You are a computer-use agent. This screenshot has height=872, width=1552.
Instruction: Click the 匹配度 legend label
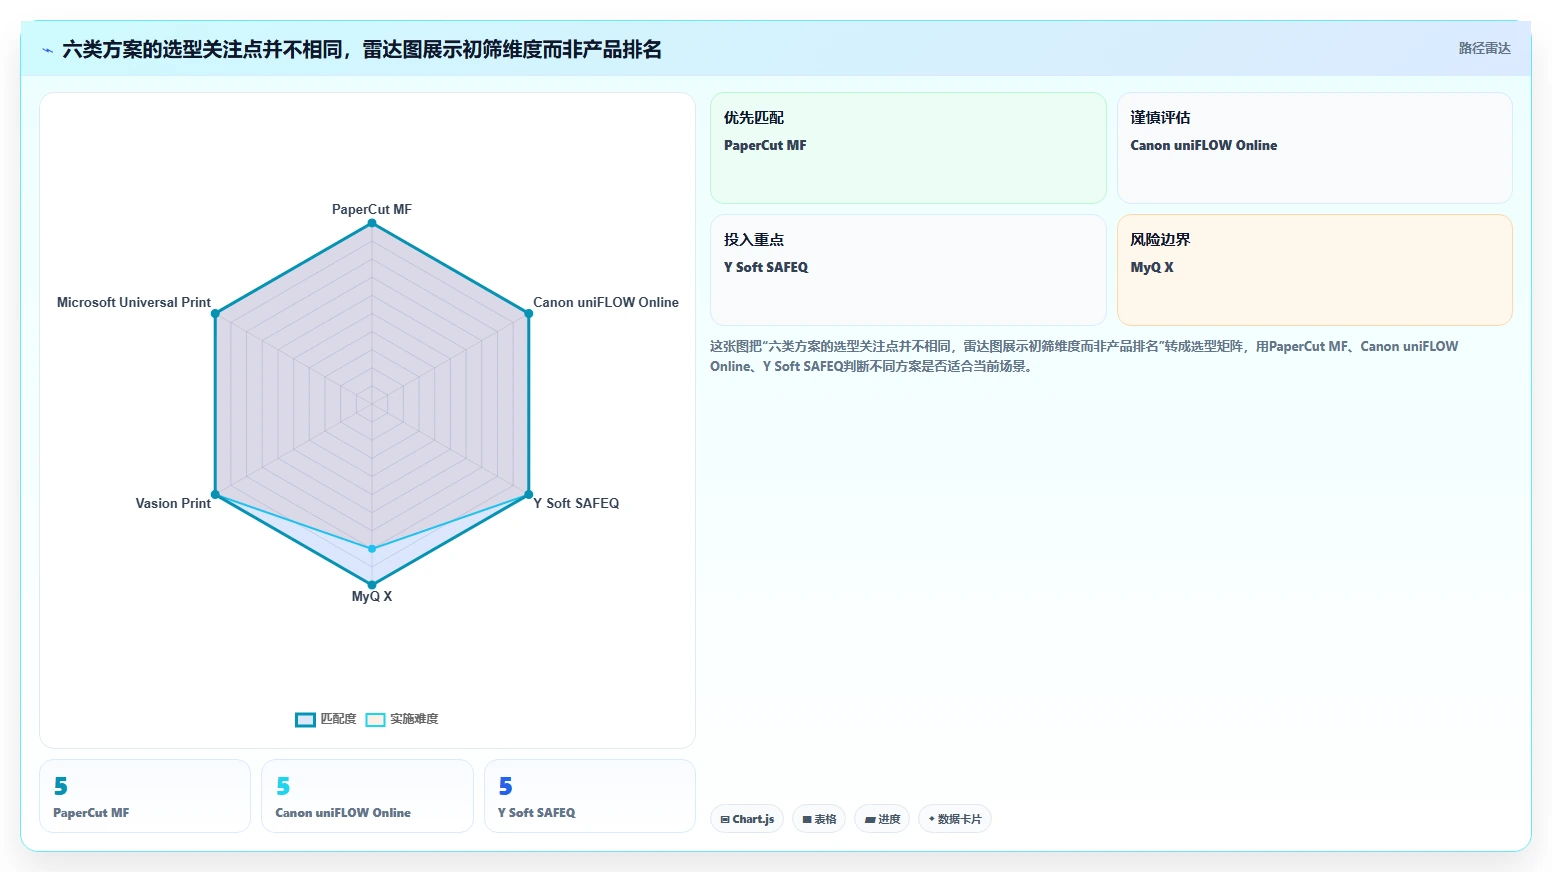(x=338, y=719)
